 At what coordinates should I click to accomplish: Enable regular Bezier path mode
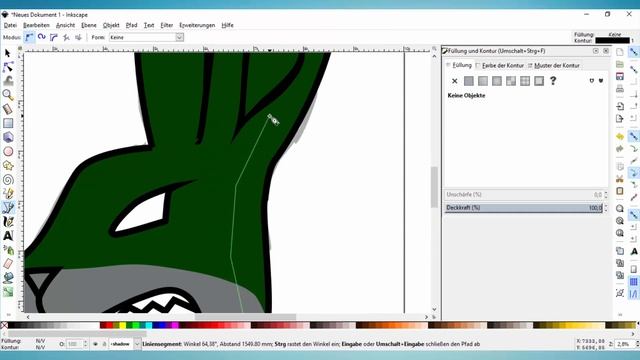point(29,37)
